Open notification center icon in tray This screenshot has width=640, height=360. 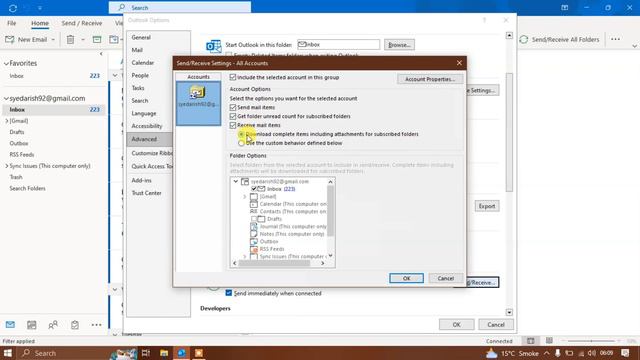coord(625,353)
